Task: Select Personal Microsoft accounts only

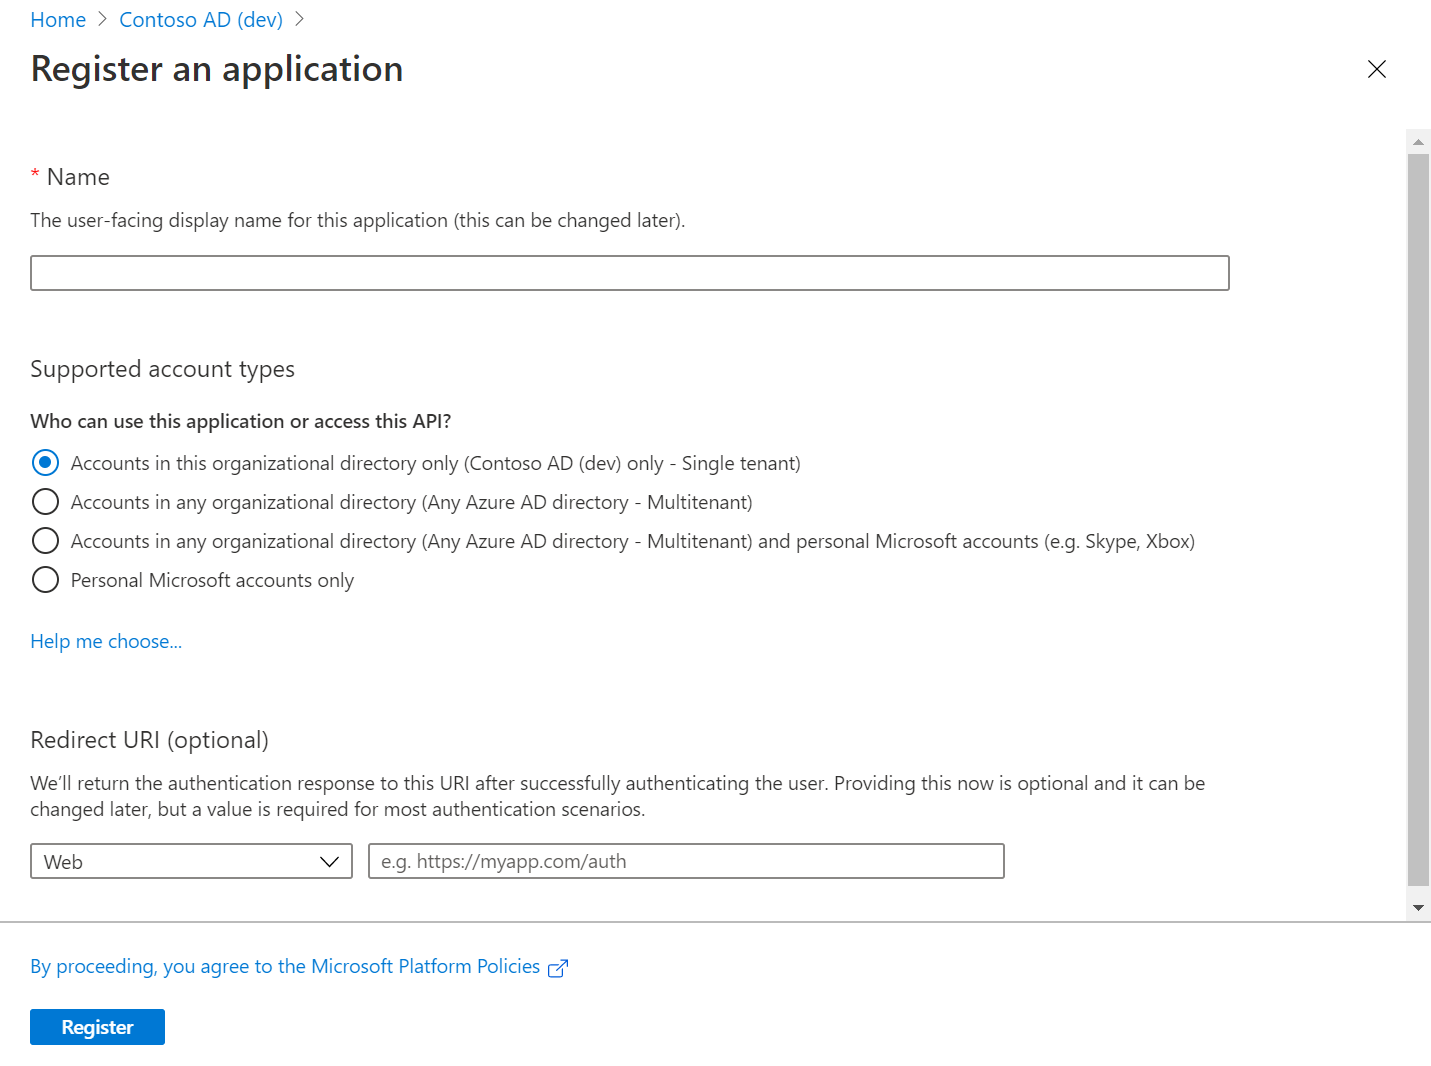Action: [x=45, y=579]
